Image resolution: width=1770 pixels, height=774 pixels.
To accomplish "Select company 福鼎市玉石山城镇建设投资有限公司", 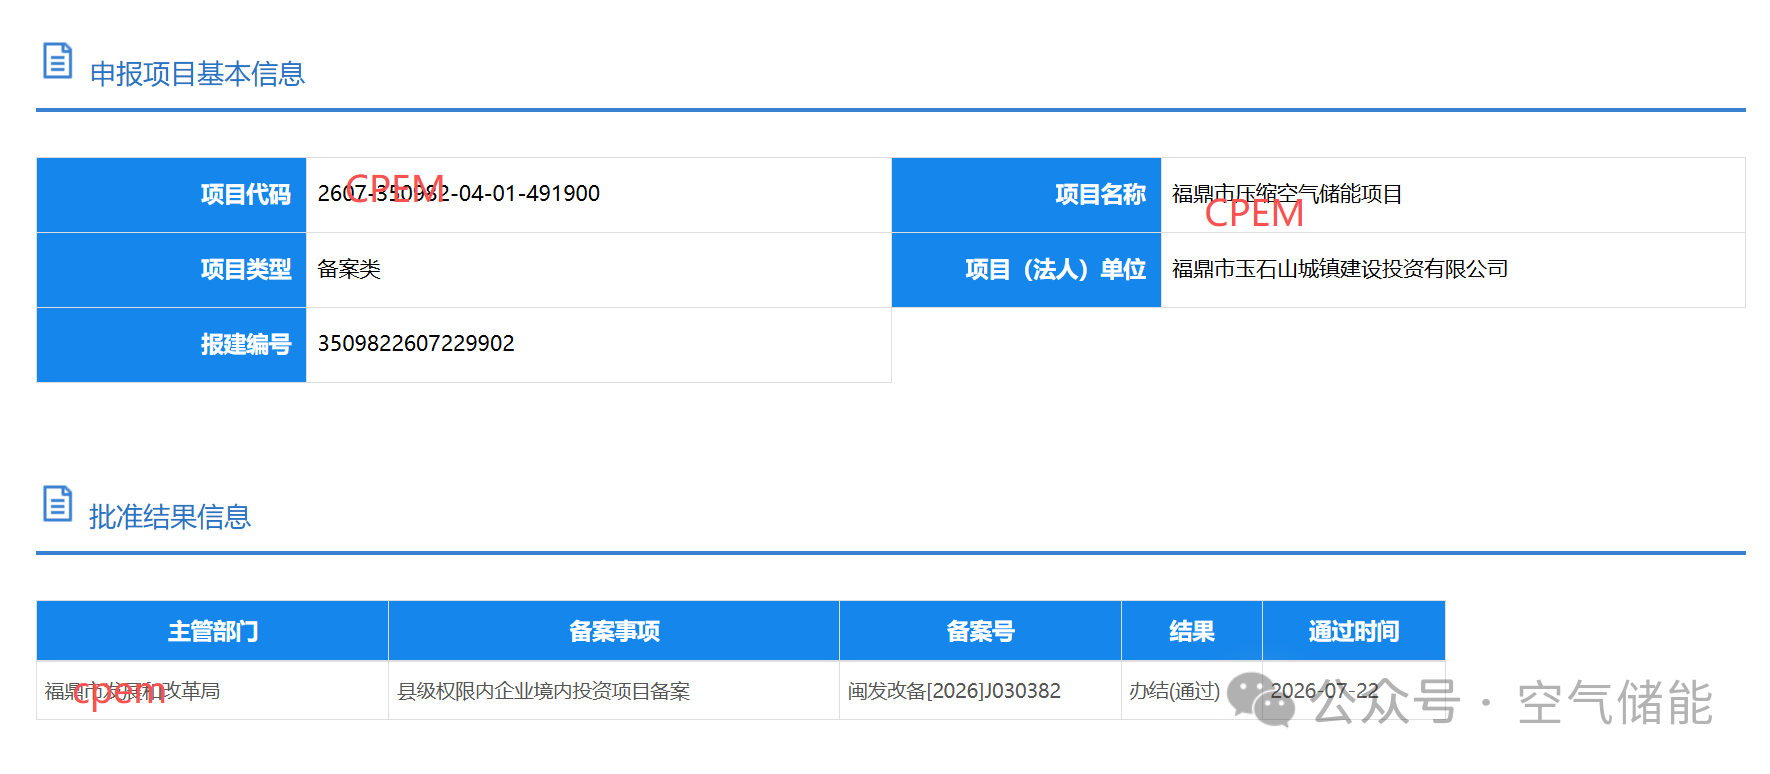I will [1340, 269].
